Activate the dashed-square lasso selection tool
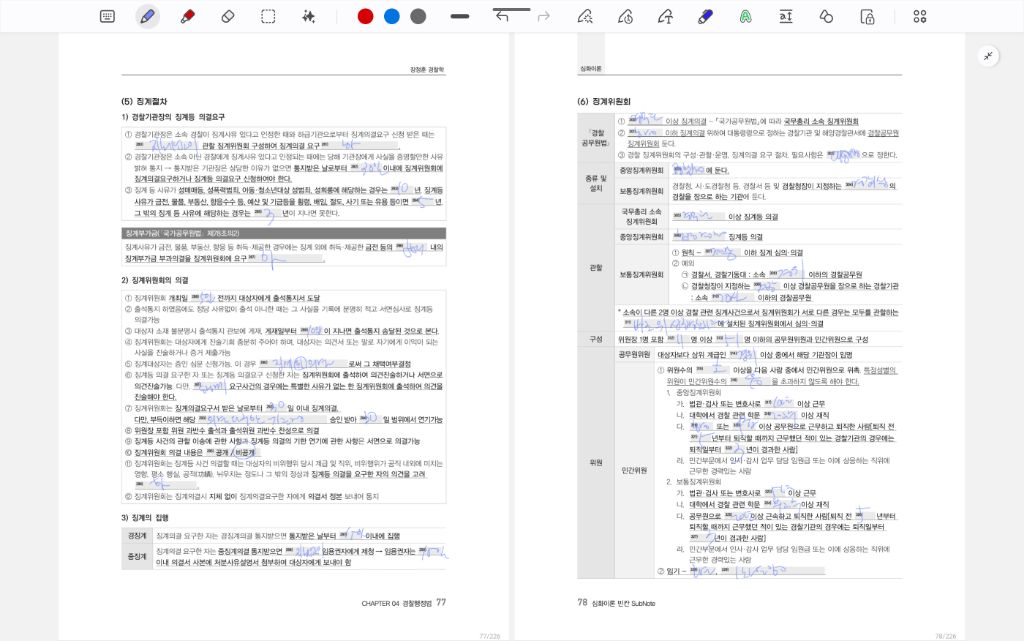Viewport: 1024px width, 641px height. pos(268,16)
